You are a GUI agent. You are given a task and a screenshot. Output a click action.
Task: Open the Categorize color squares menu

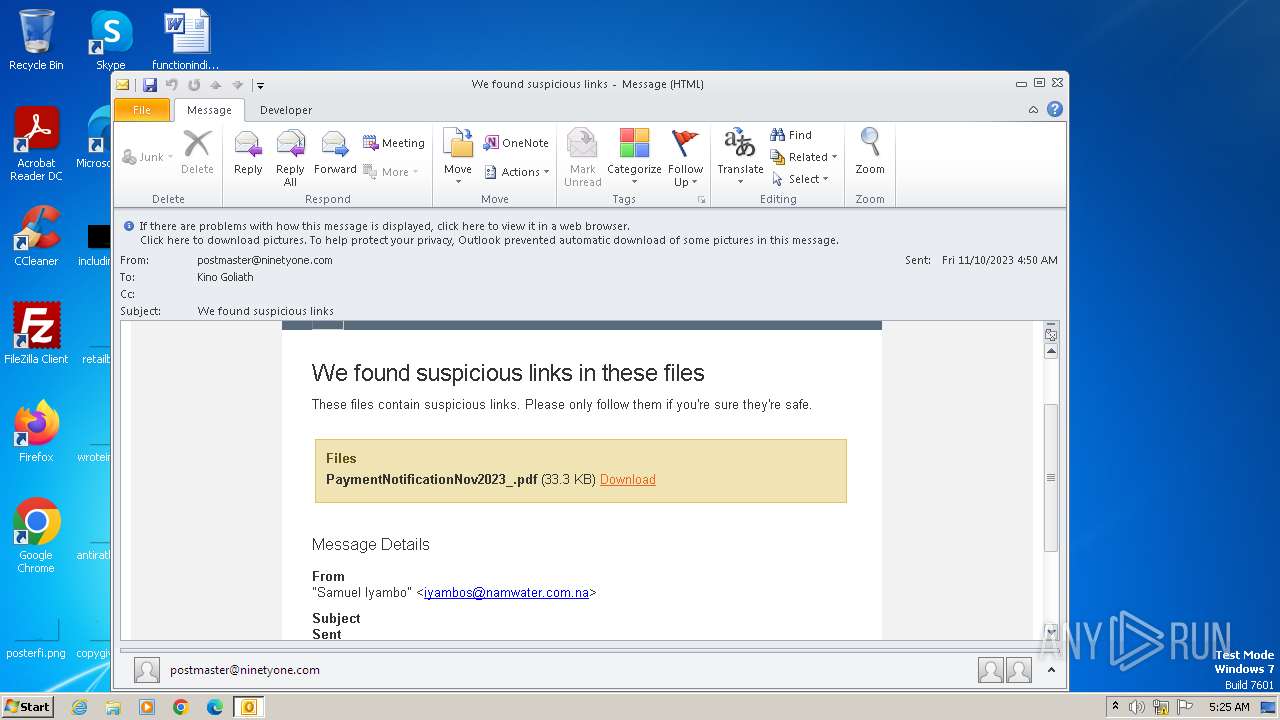(634, 158)
